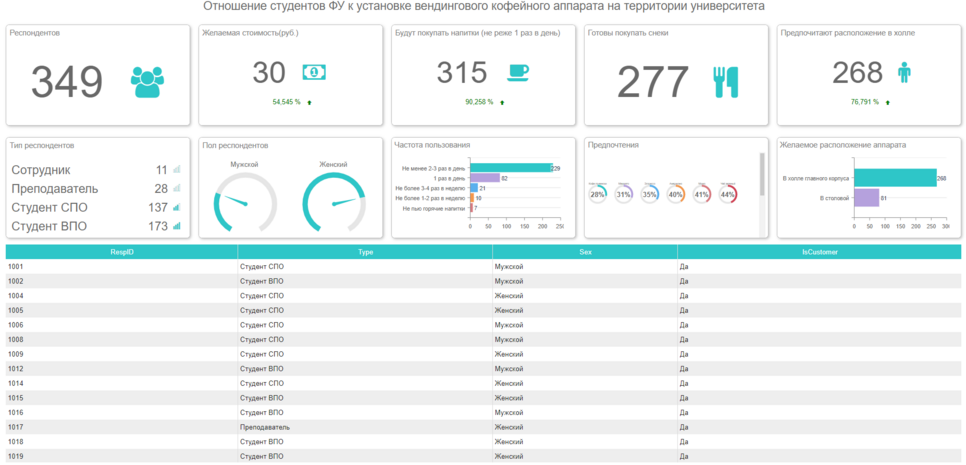Select the Мужской gender gauge
Image resolution: width=966 pixels, height=465 pixels.
point(245,201)
